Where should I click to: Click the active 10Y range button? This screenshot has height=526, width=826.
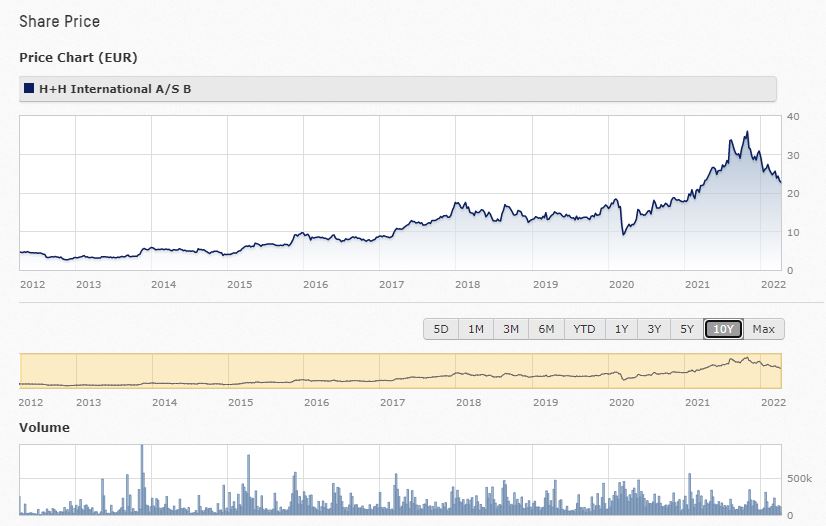point(722,329)
